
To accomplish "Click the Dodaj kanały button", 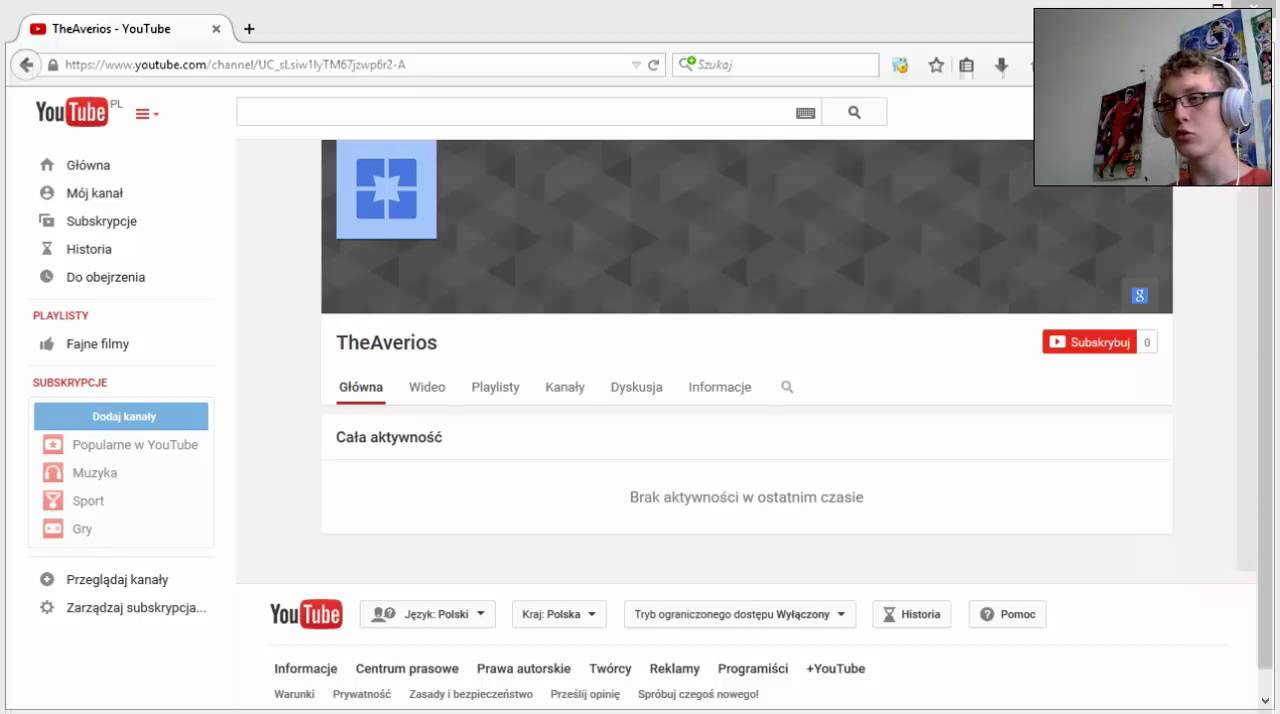I will (x=121, y=416).
